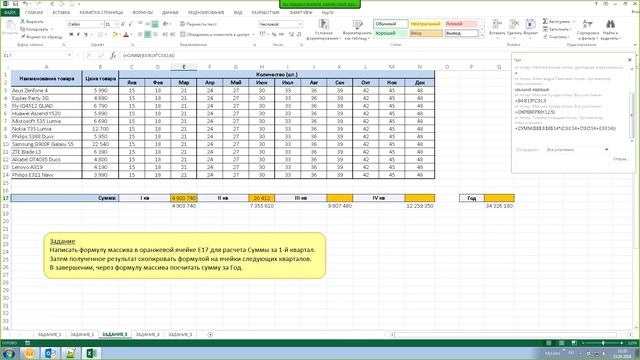
Task: Open the Очистить clear menu
Action: 556,37
